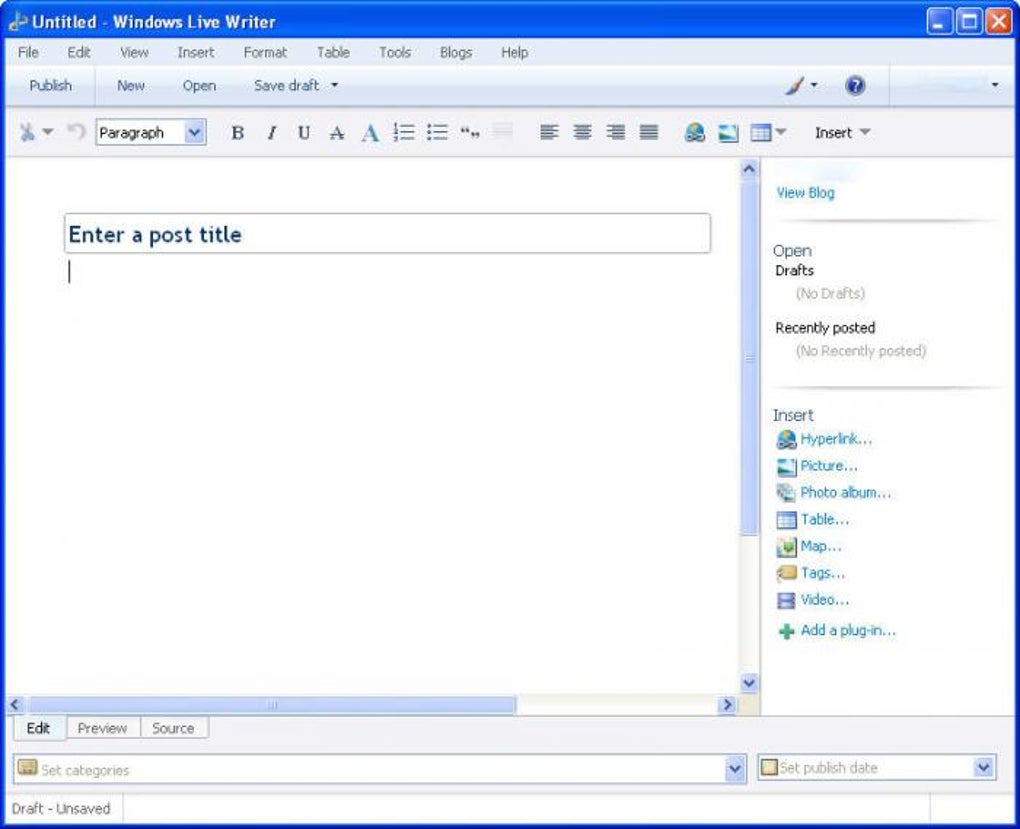
Task: Center align text
Action: (x=582, y=132)
